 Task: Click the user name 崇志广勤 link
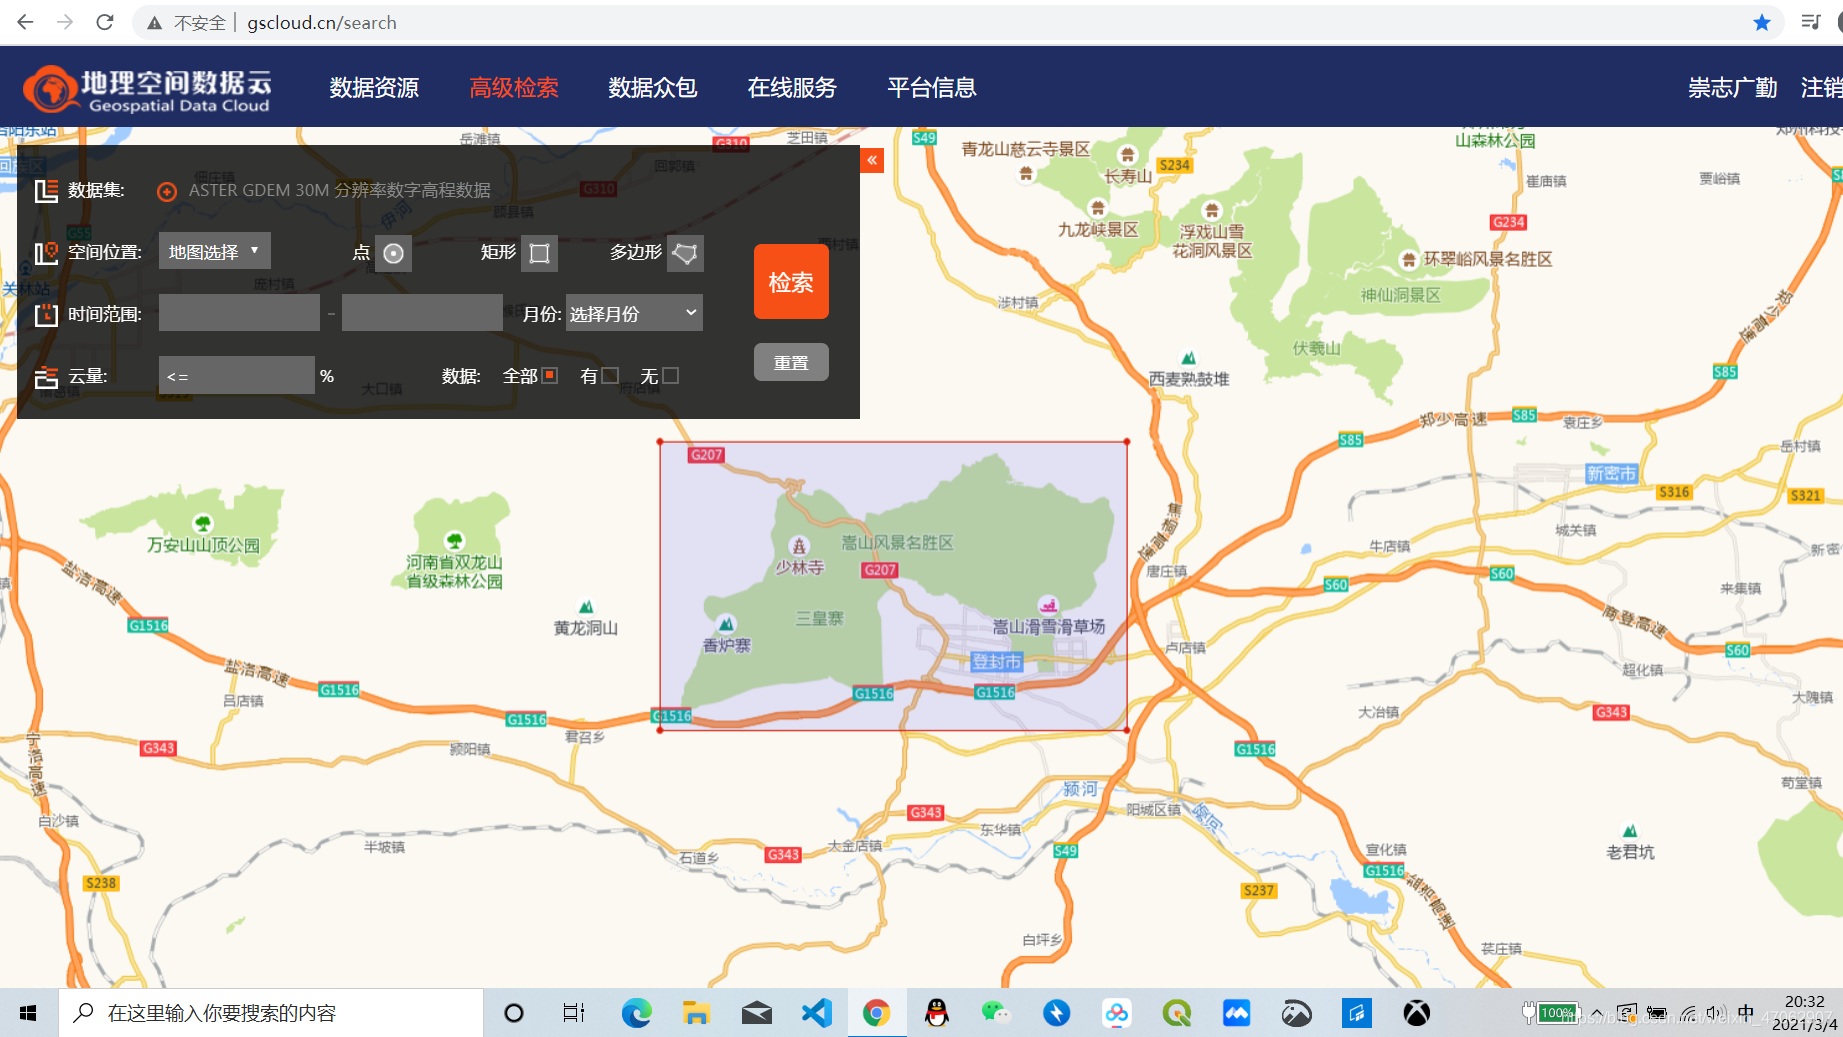point(1733,88)
